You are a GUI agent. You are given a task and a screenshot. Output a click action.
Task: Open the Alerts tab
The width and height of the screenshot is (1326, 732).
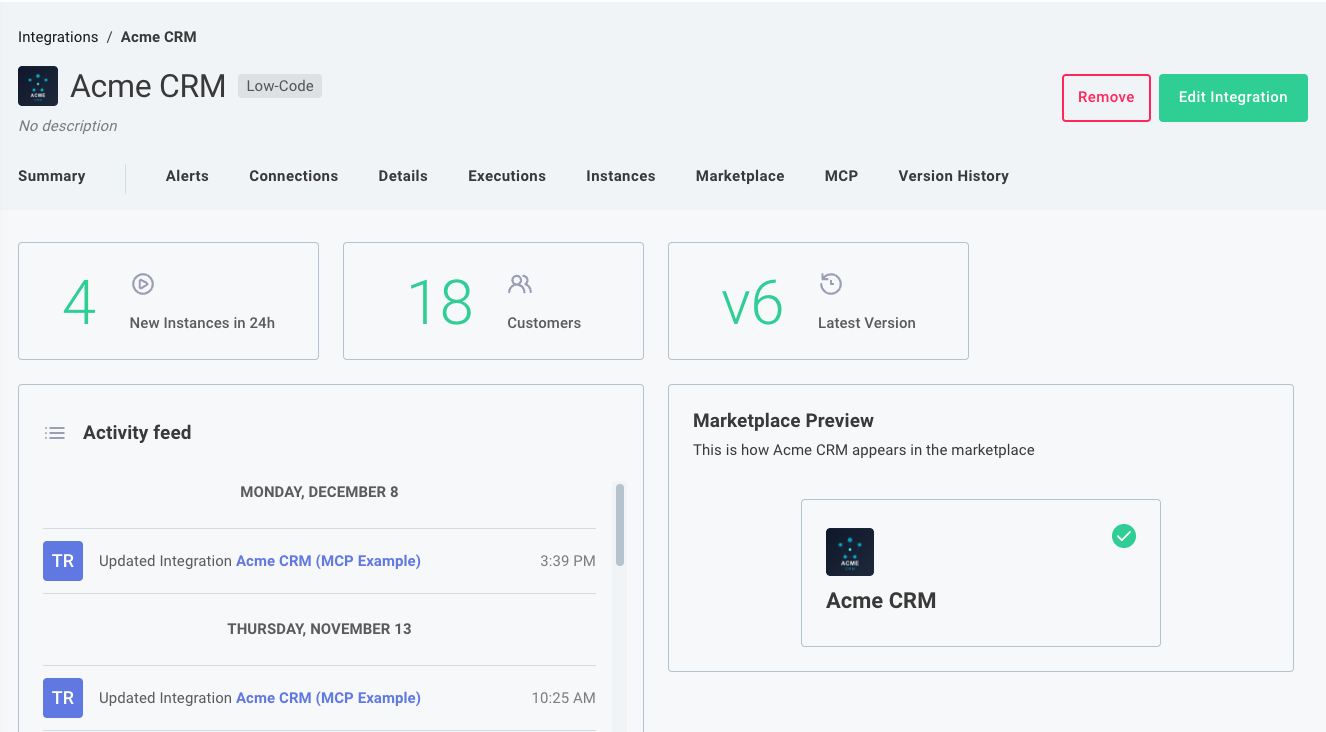[187, 176]
